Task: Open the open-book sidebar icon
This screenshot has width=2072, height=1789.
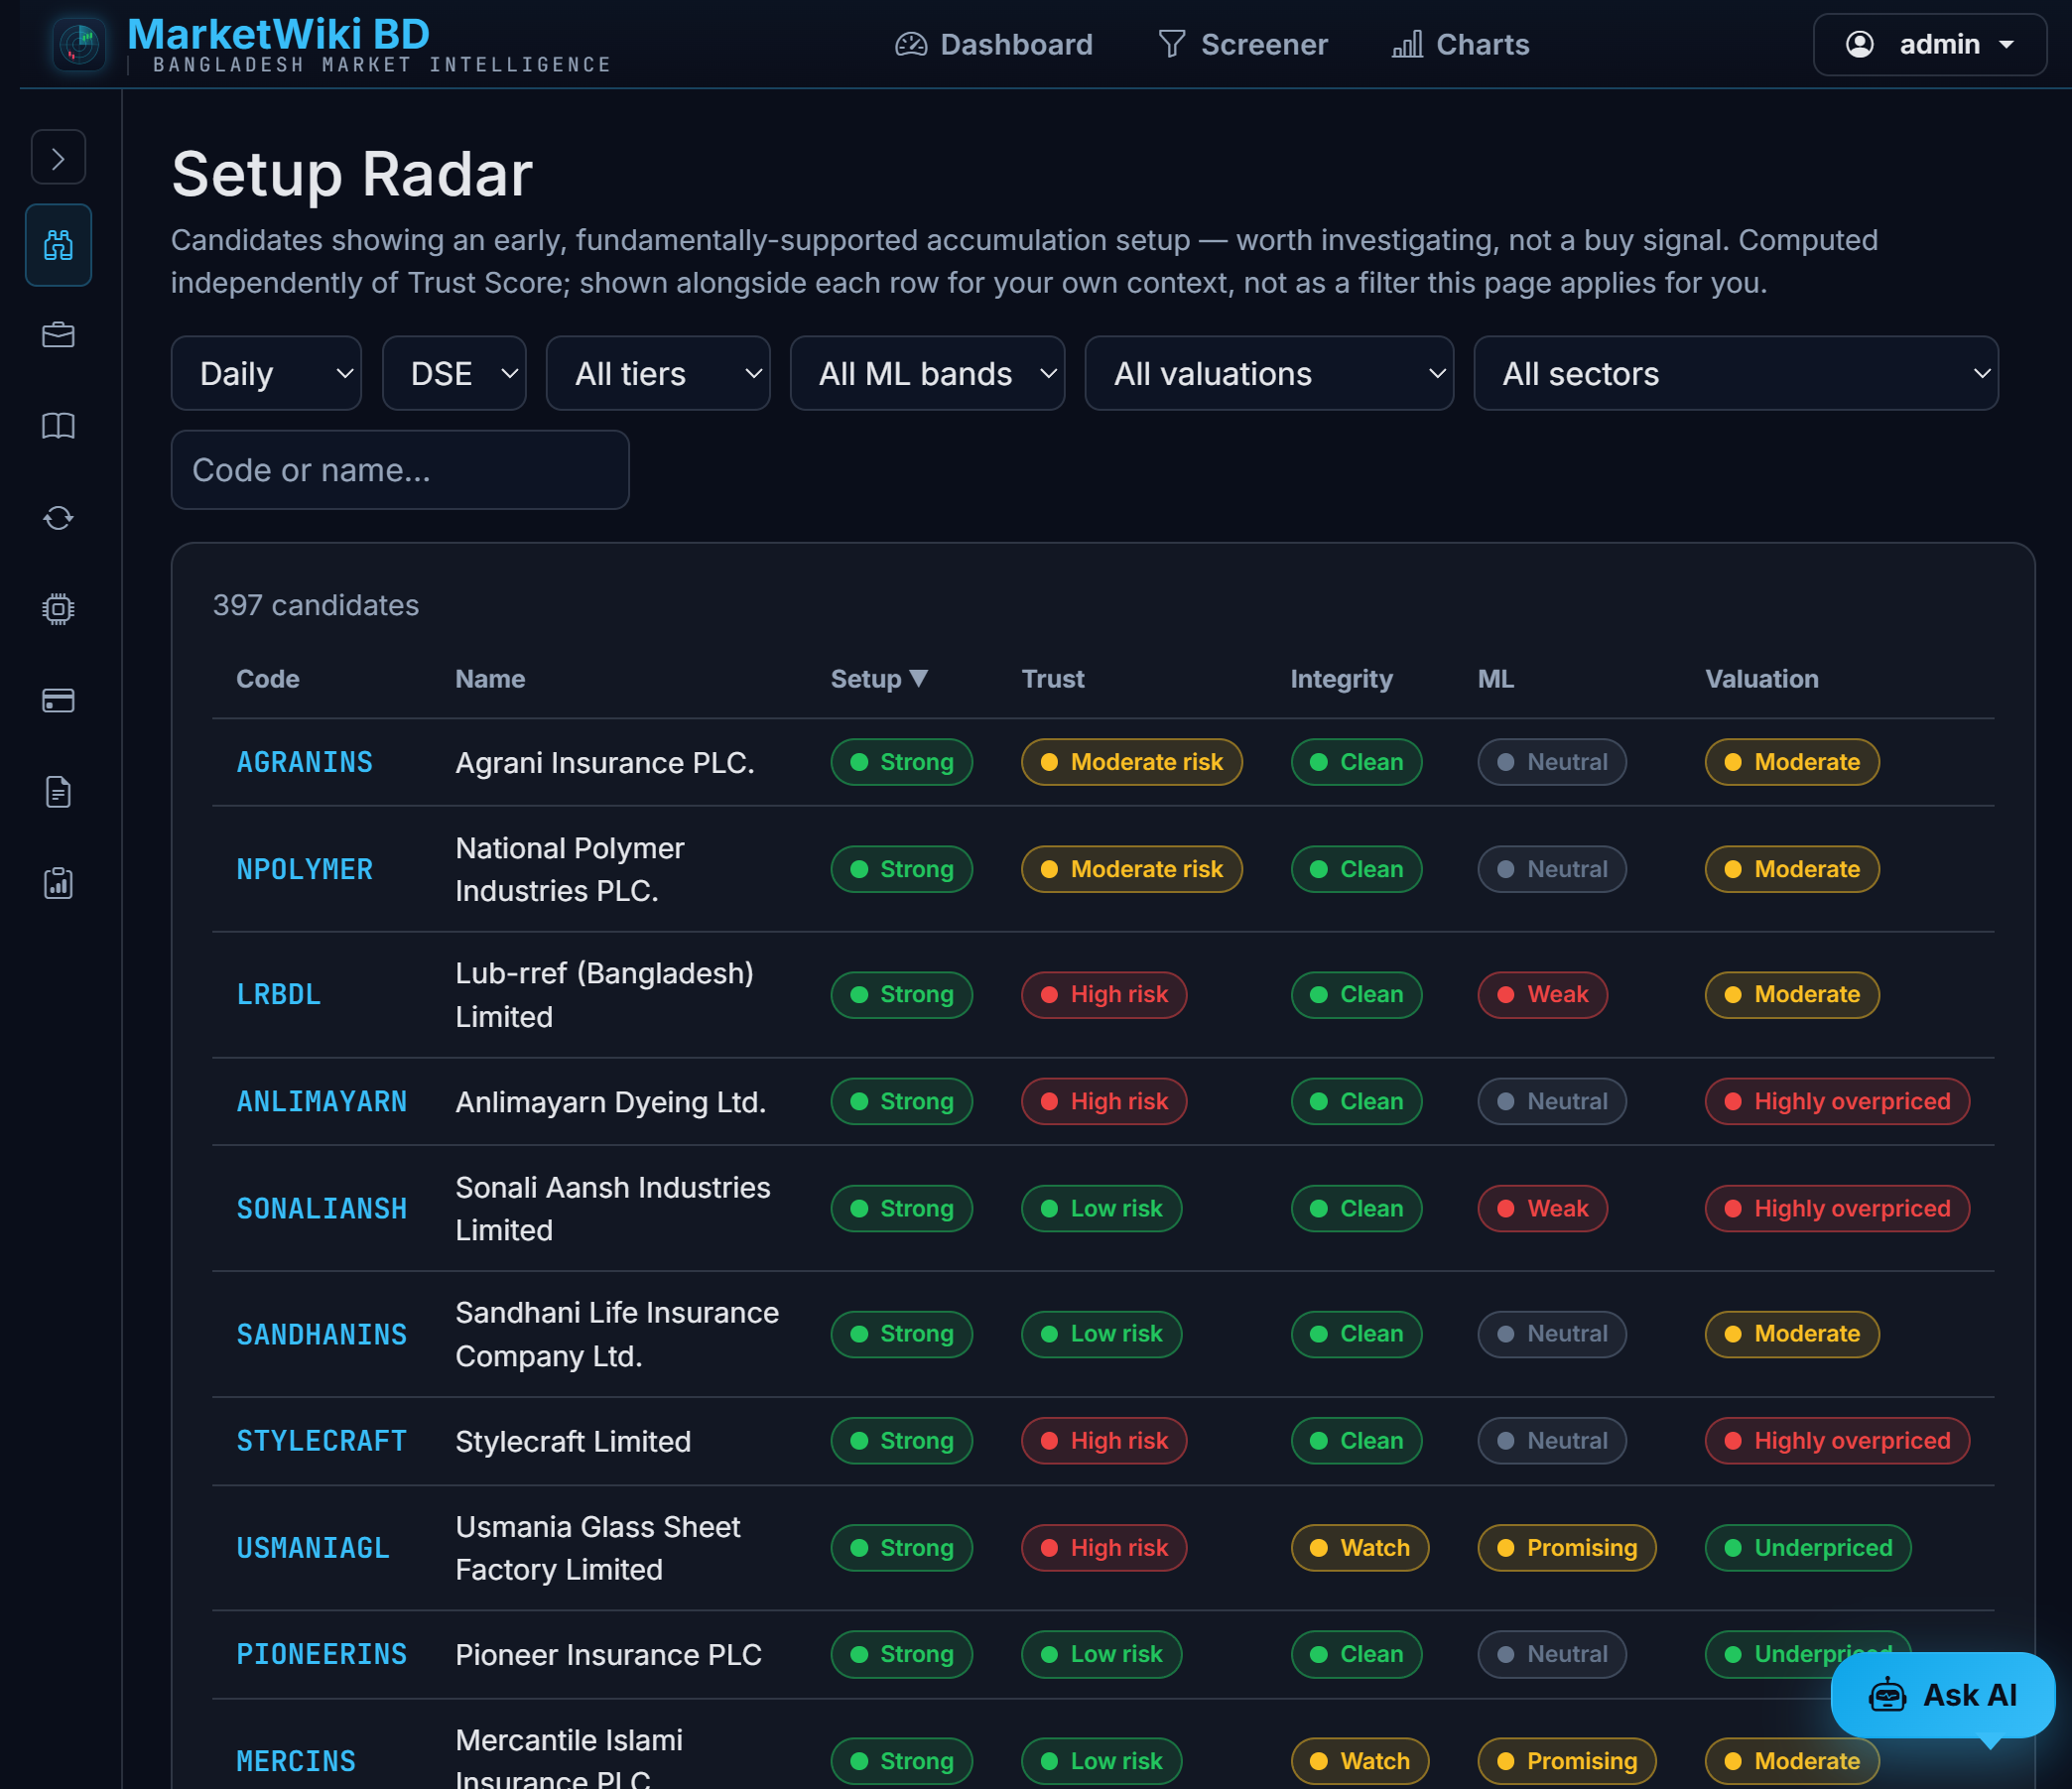Action: tap(58, 426)
